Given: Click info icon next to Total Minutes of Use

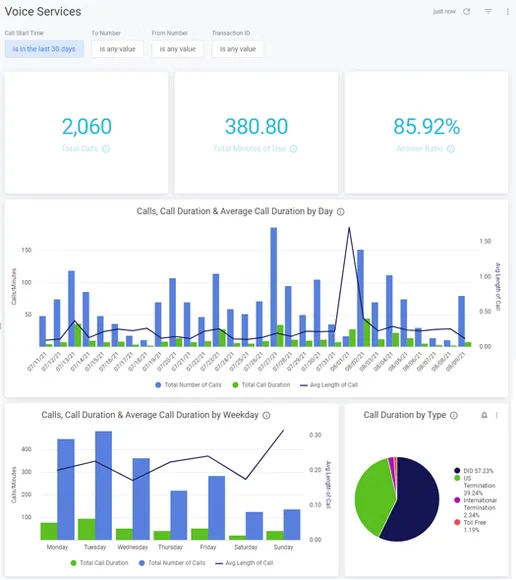Looking at the screenshot, I should coord(293,149).
